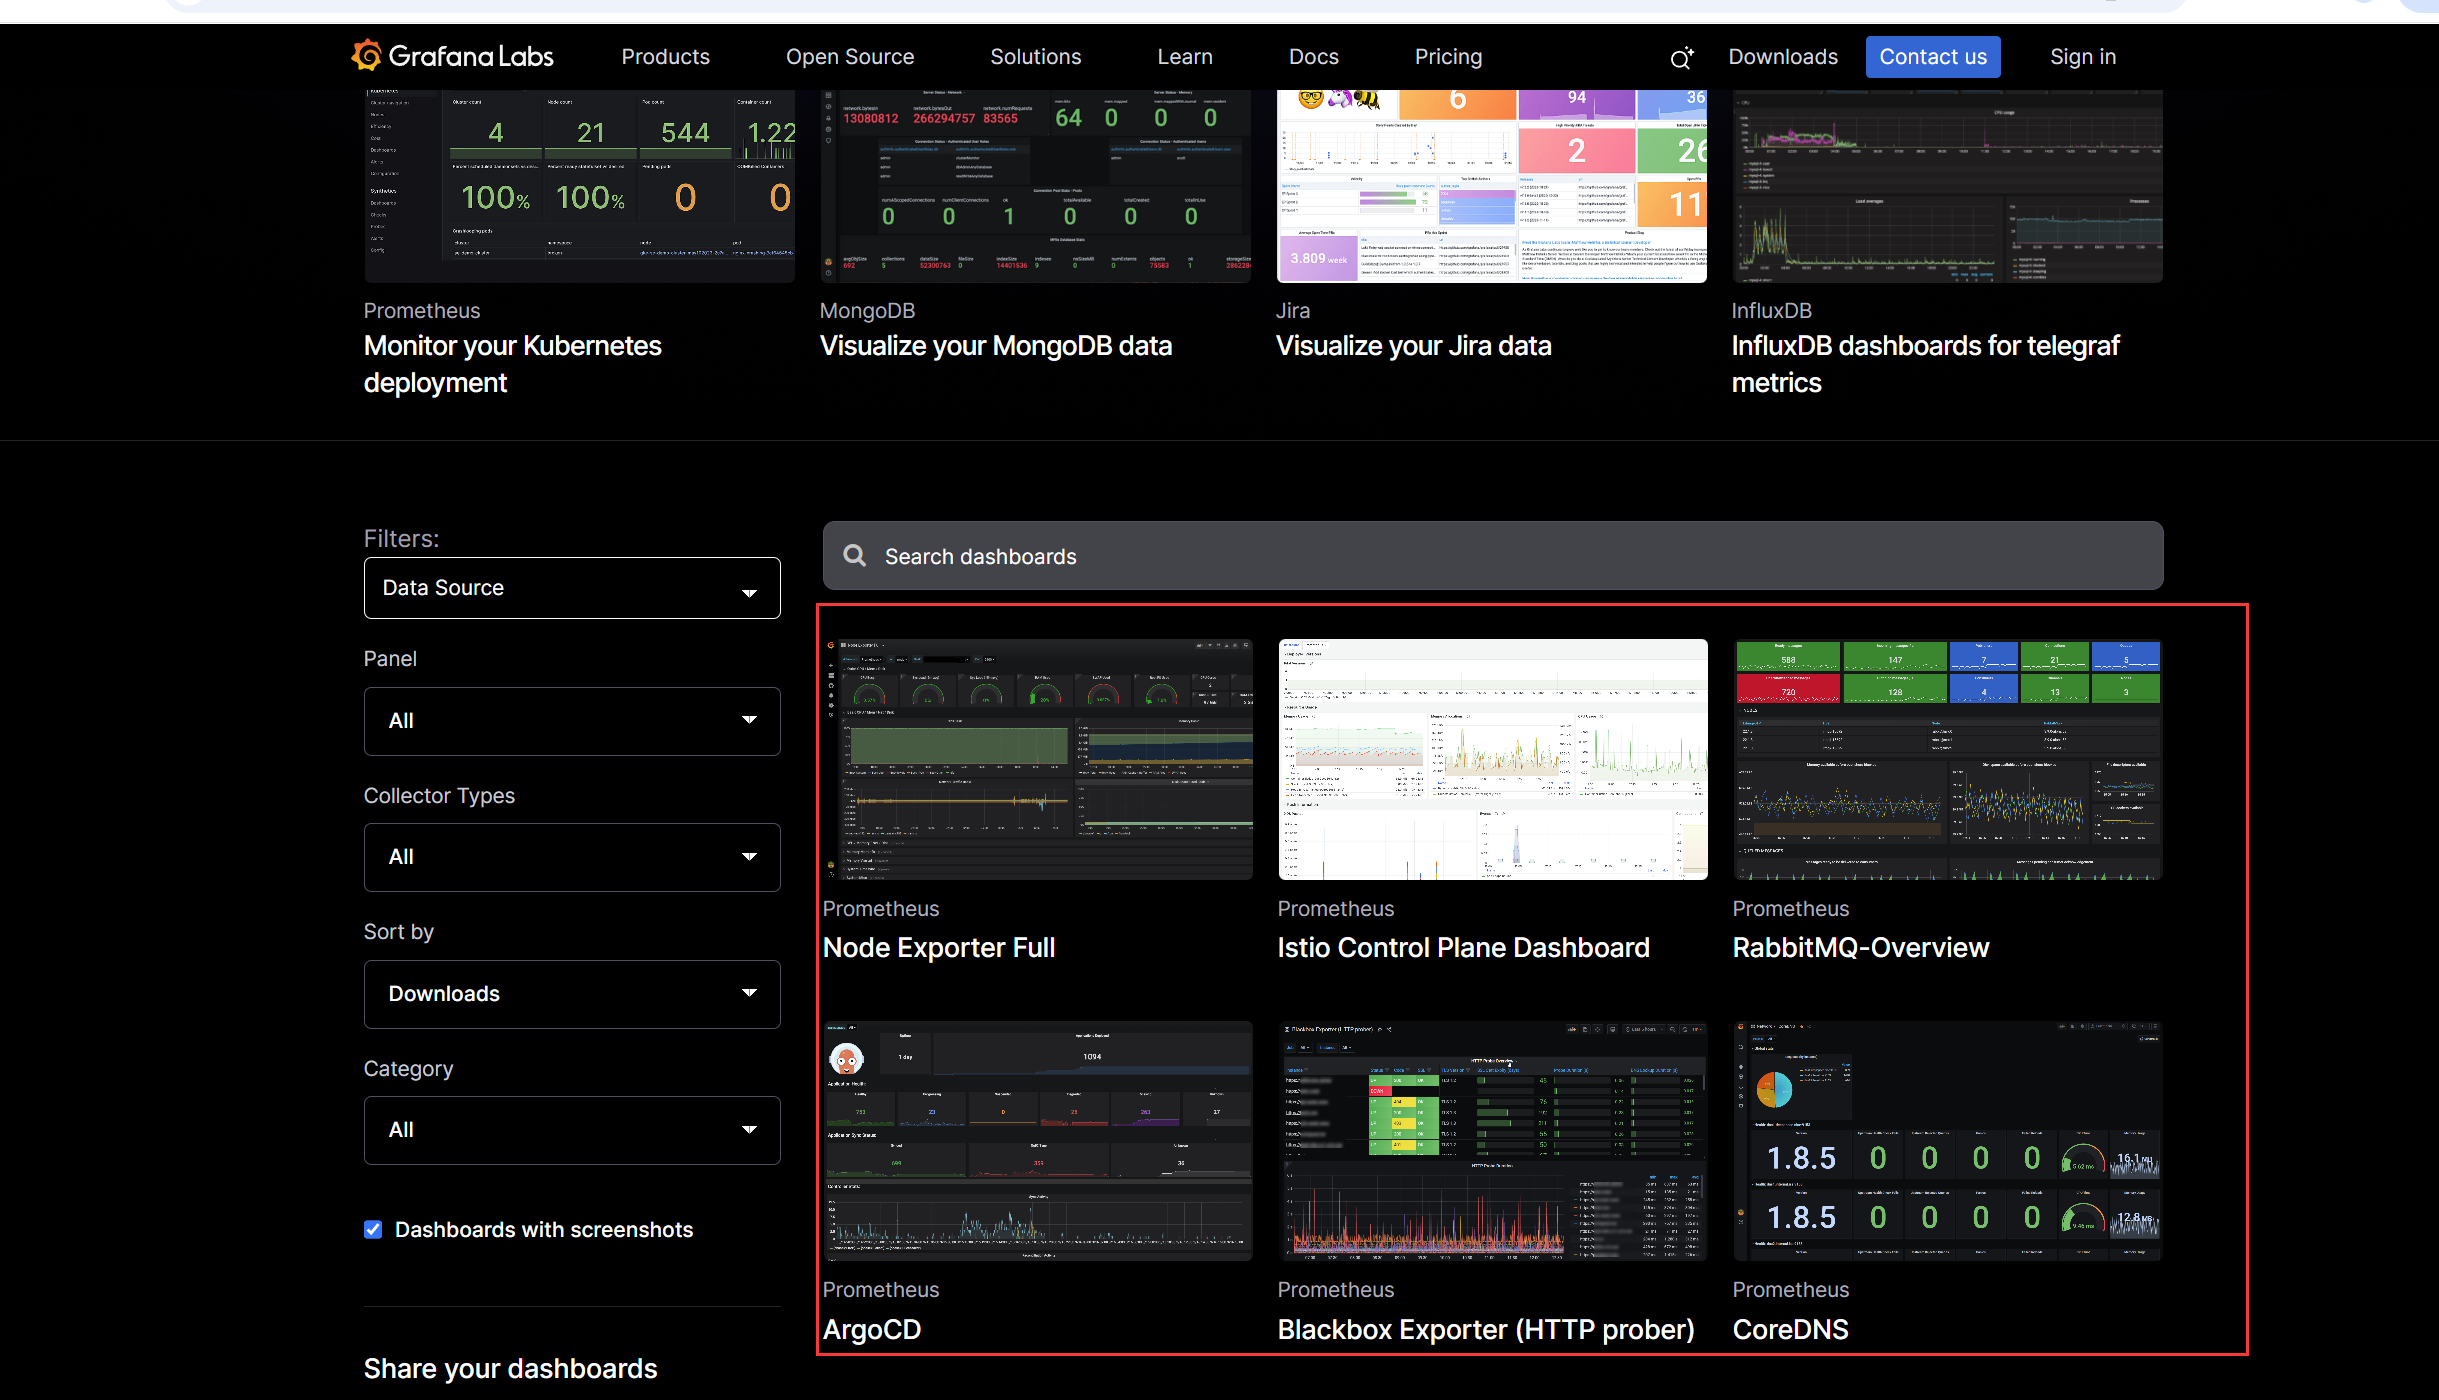This screenshot has height=1400, width=2439.
Task: Open the Collector Types dropdown
Action: tap(571, 857)
